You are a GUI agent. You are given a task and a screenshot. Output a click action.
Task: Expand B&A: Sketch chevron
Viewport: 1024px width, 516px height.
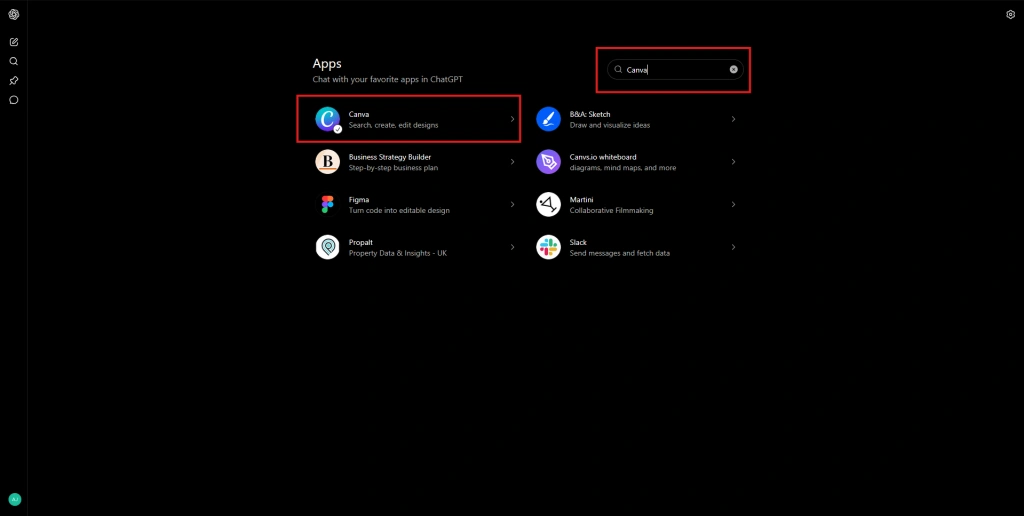[x=733, y=120]
